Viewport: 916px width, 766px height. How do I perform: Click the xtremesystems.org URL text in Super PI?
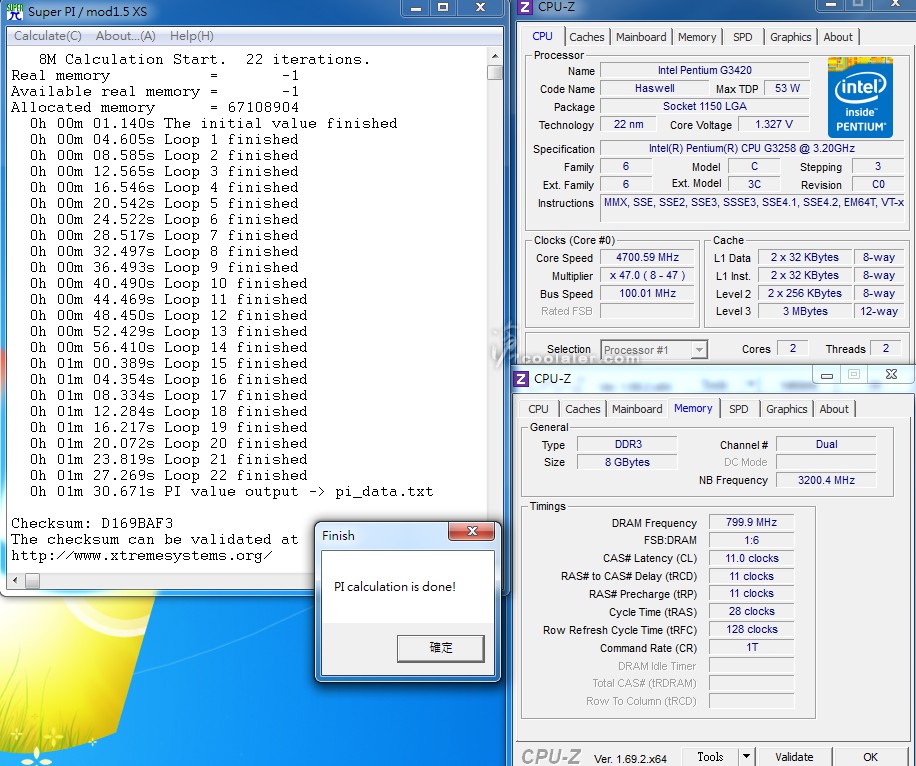[x=141, y=555]
